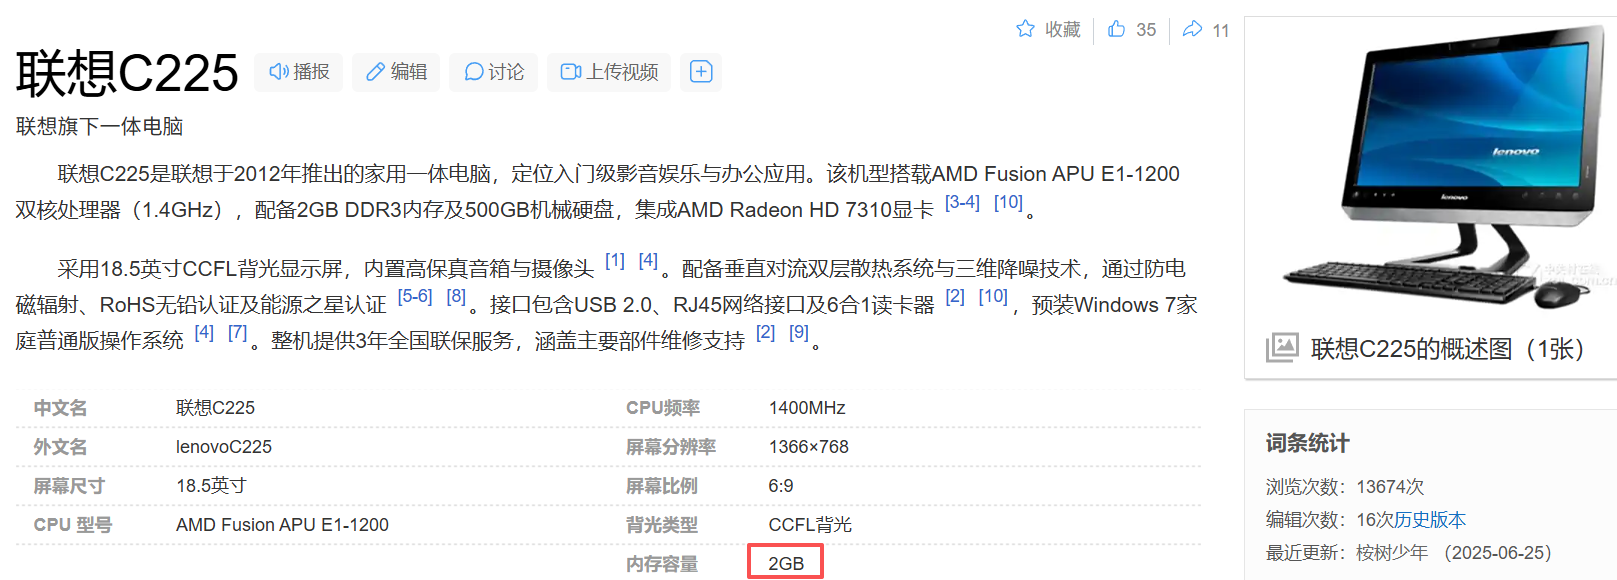Open citation [10] after 7310显卡
The width and height of the screenshot is (1617, 580).
pyautogui.click(x=1008, y=202)
